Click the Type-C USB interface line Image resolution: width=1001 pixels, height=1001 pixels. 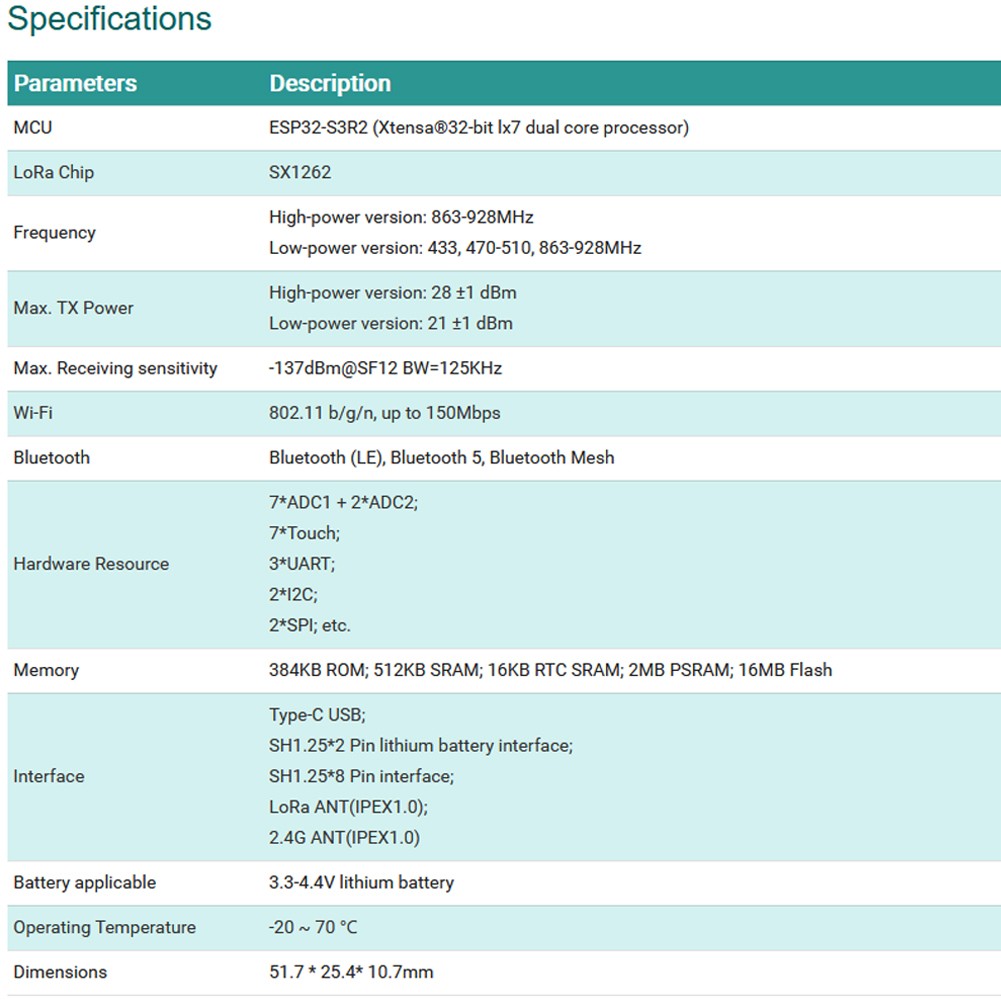tap(317, 715)
